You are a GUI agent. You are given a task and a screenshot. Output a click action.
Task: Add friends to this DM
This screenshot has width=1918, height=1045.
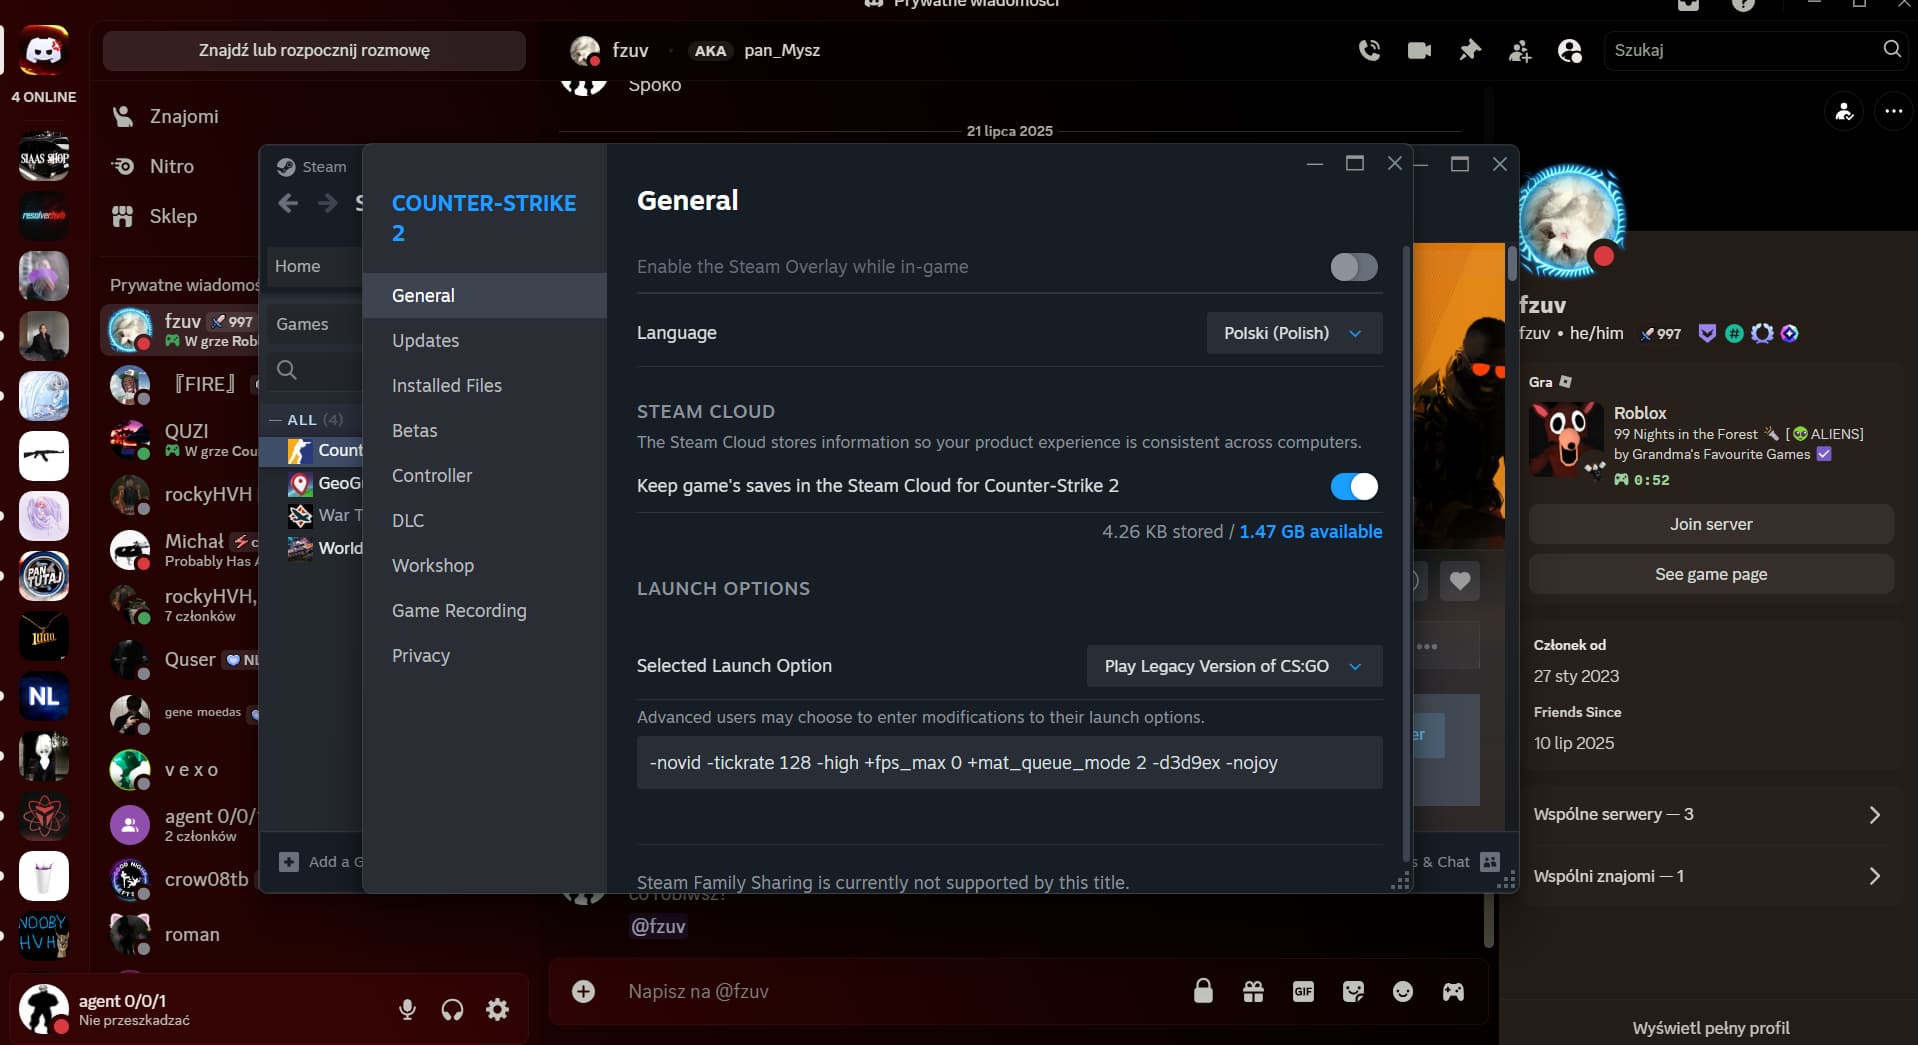tap(1520, 50)
